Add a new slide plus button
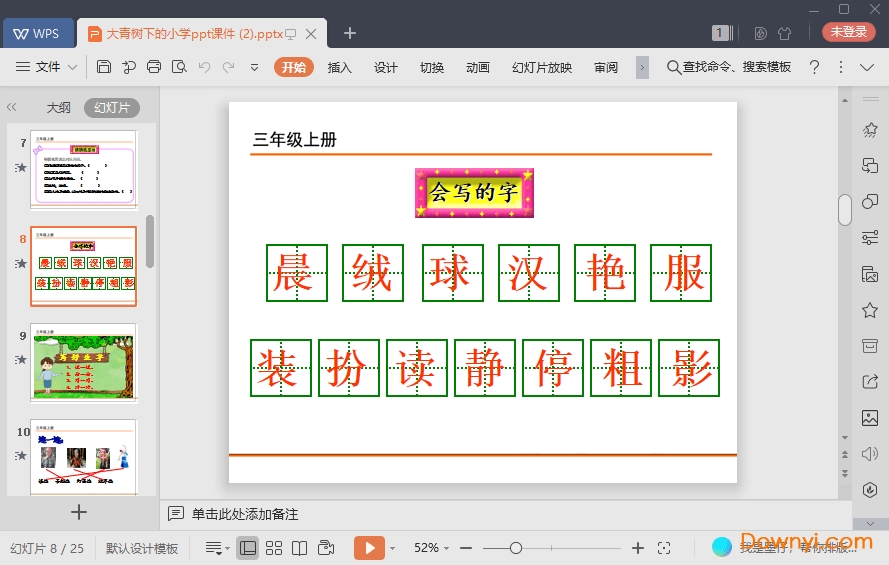The height and width of the screenshot is (565, 889). pos(79,512)
